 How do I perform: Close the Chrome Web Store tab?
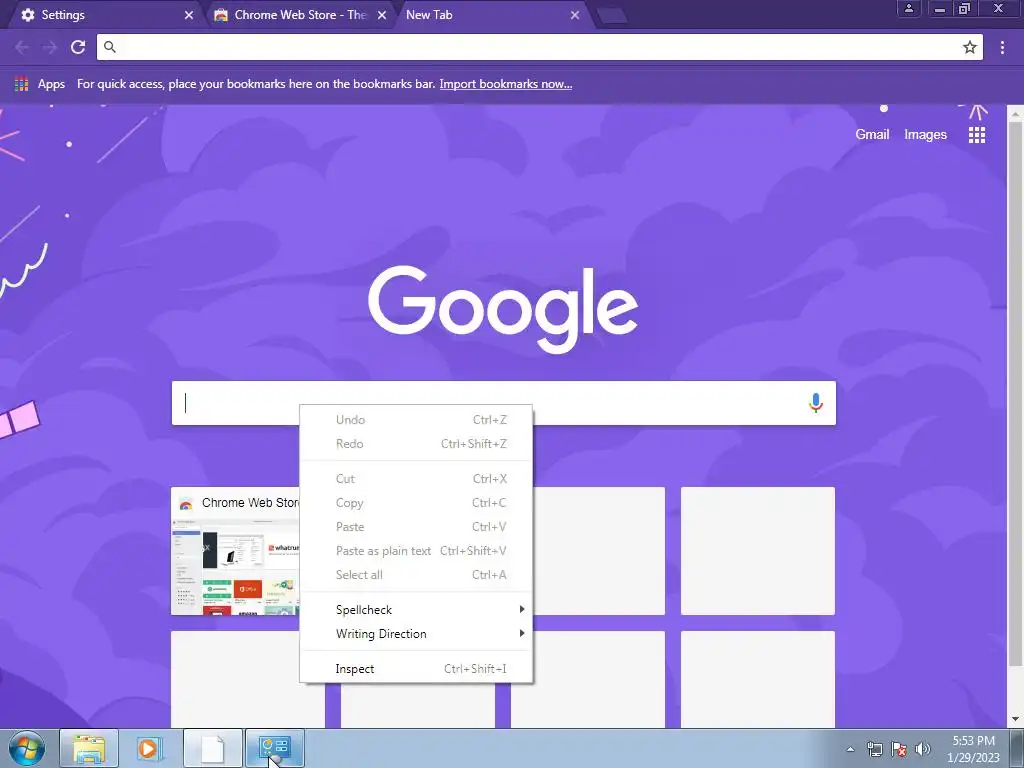382,15
